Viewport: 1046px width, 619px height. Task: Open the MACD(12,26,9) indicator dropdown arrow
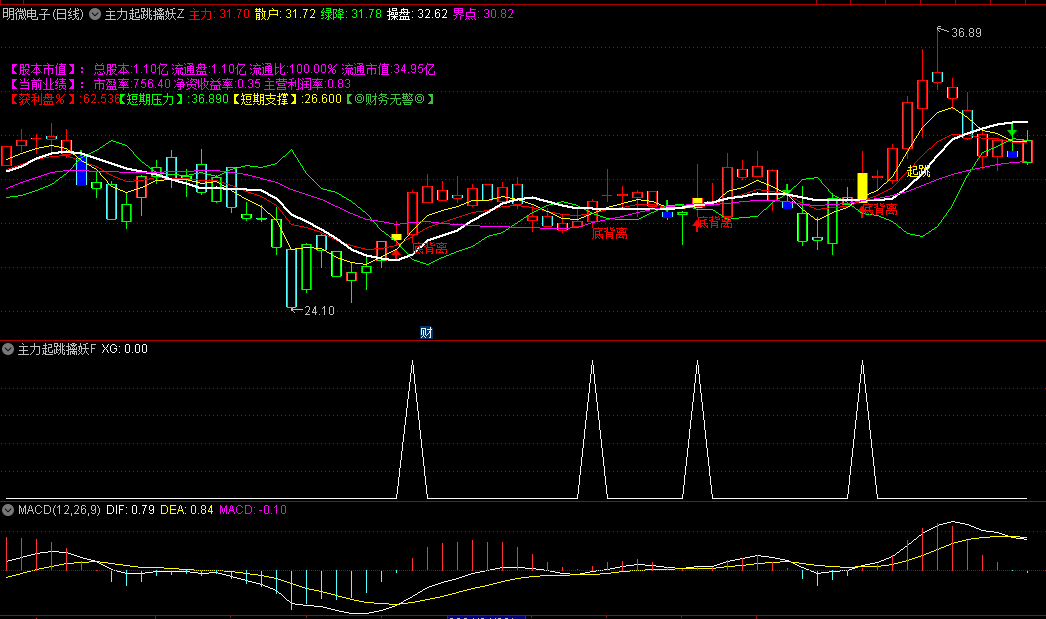[x=9, y=510]
